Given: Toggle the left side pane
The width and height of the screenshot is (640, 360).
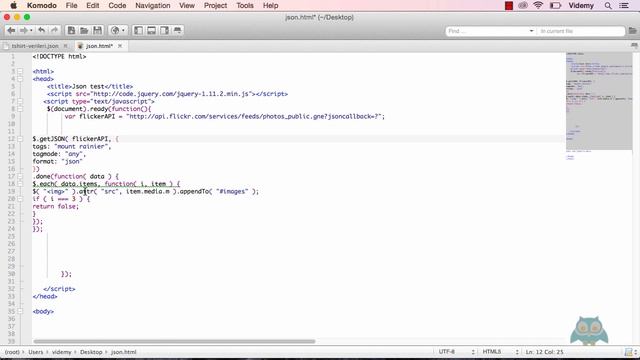Looking at the screenshot, I should point(138,31).
